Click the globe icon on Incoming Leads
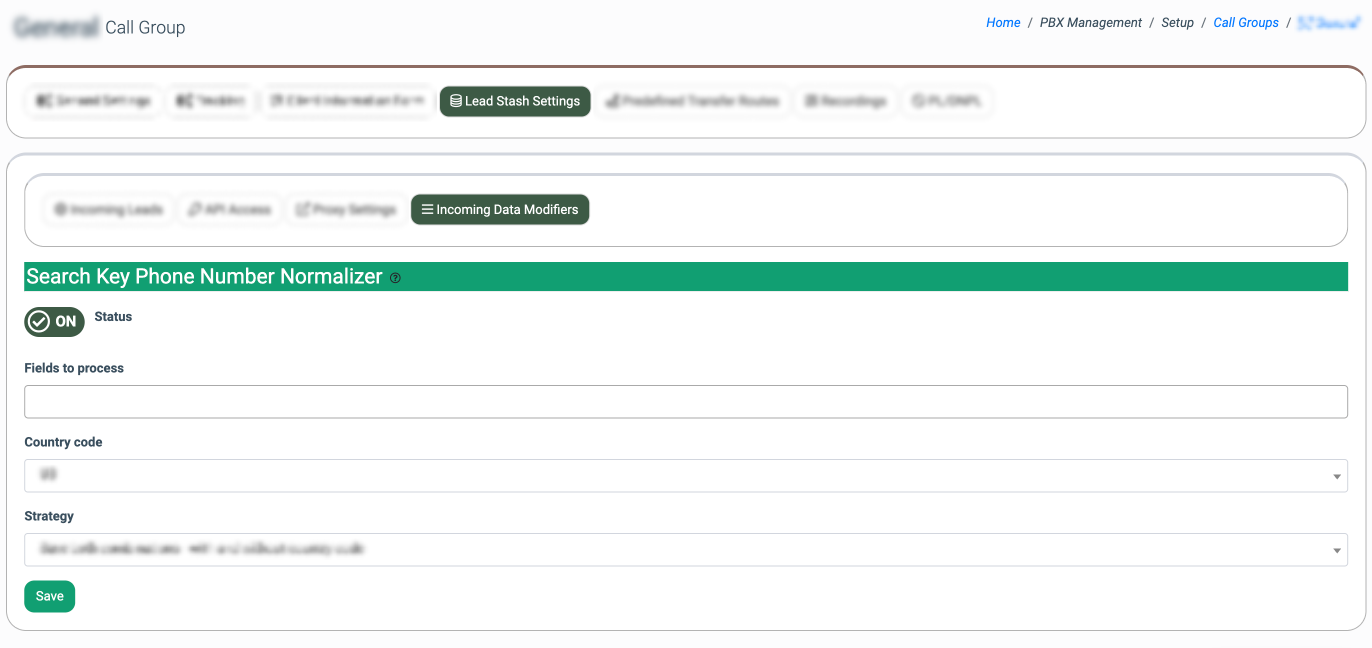1372x648 pixels. click(x=60, y=210)
